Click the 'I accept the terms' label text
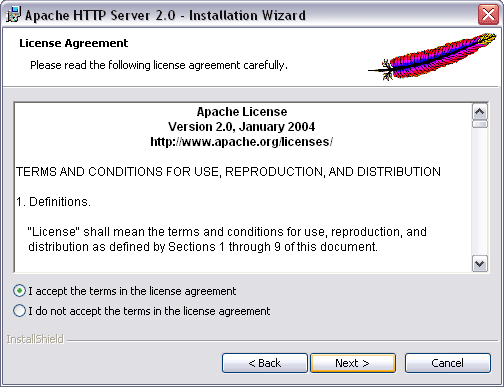The height and width of the screenshot is (390, 504). tap(132, 291)
